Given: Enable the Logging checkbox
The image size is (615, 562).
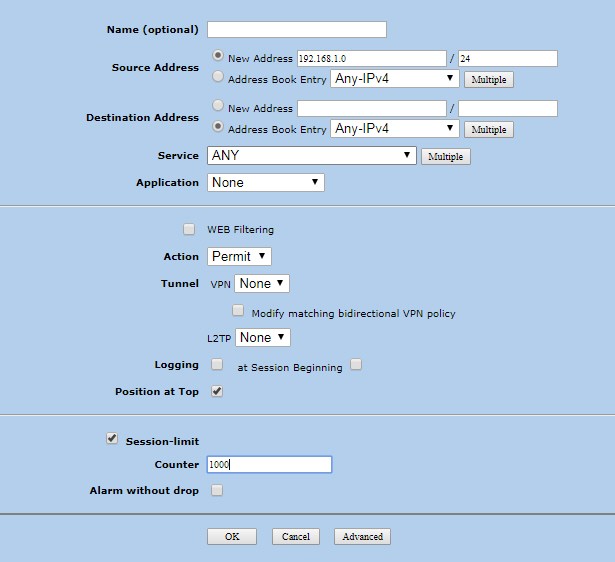Looking at the screenshot, I should tap(217, 364).
